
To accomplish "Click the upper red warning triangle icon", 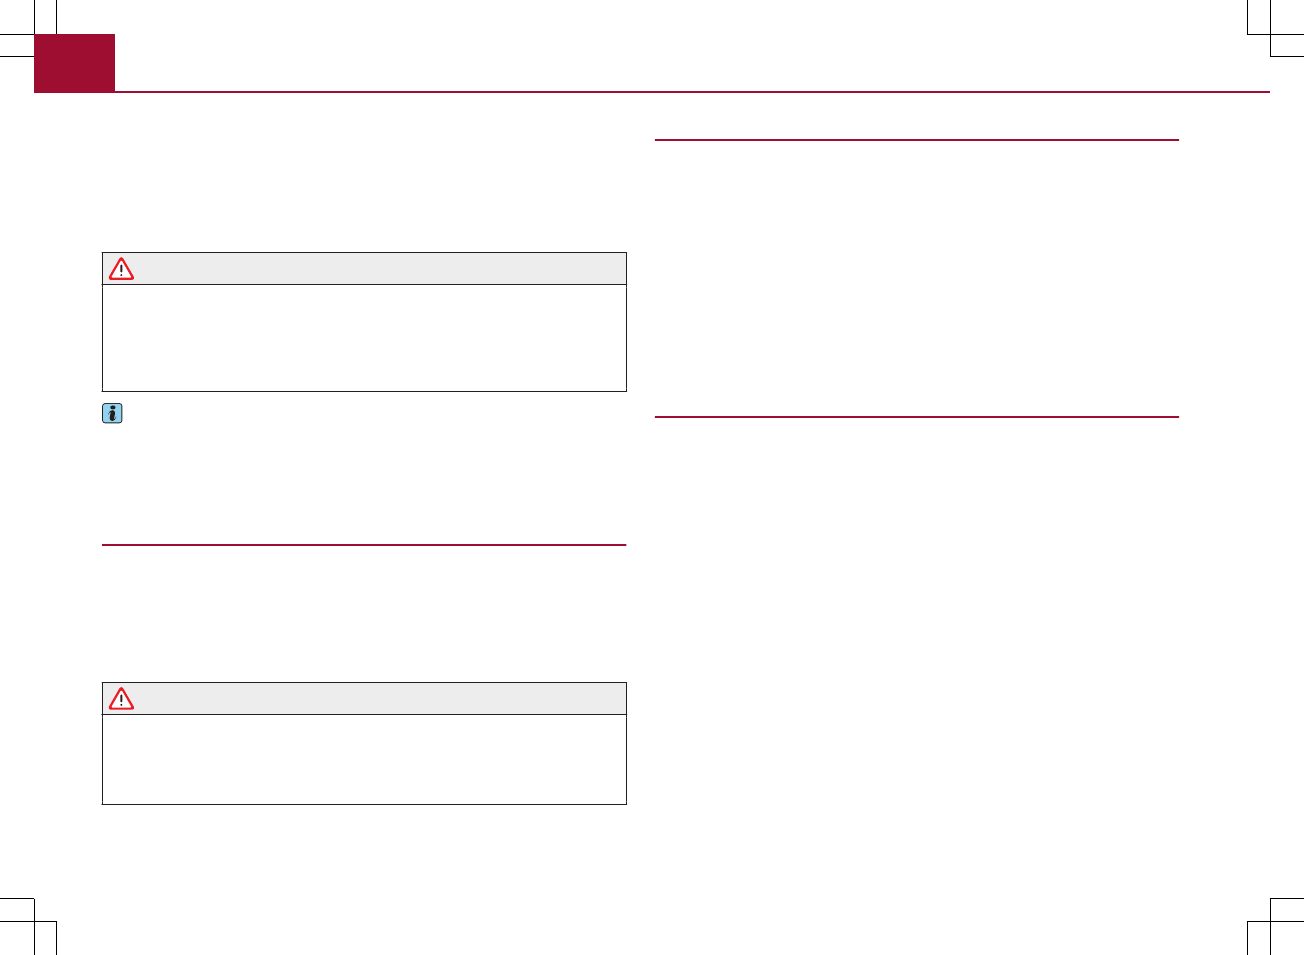I will (x=121, y=269).
